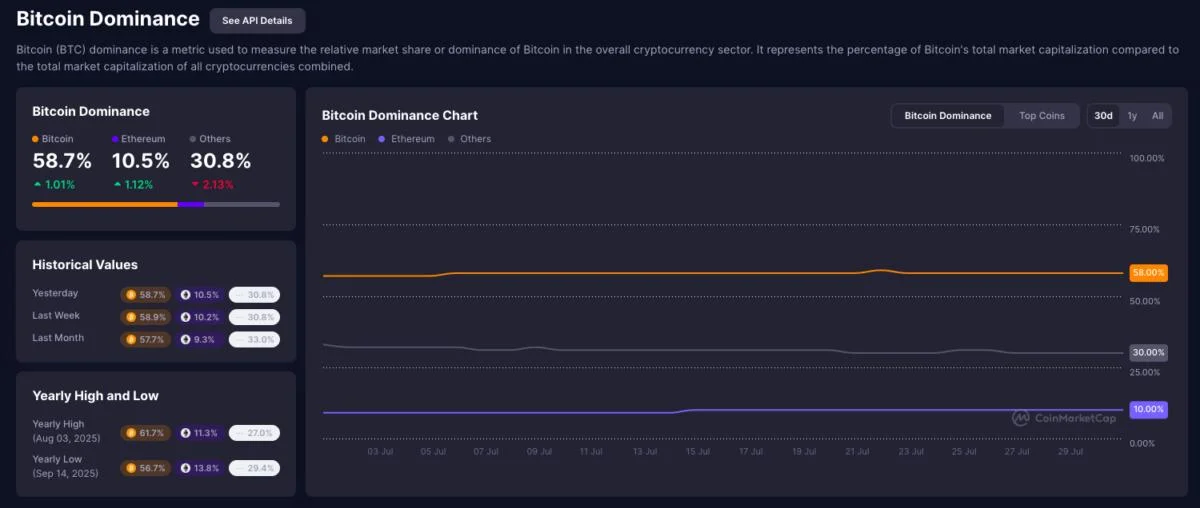Click the Ethereum icon in Last Month row
1200x508 pixels.
(x=186, y=339)
